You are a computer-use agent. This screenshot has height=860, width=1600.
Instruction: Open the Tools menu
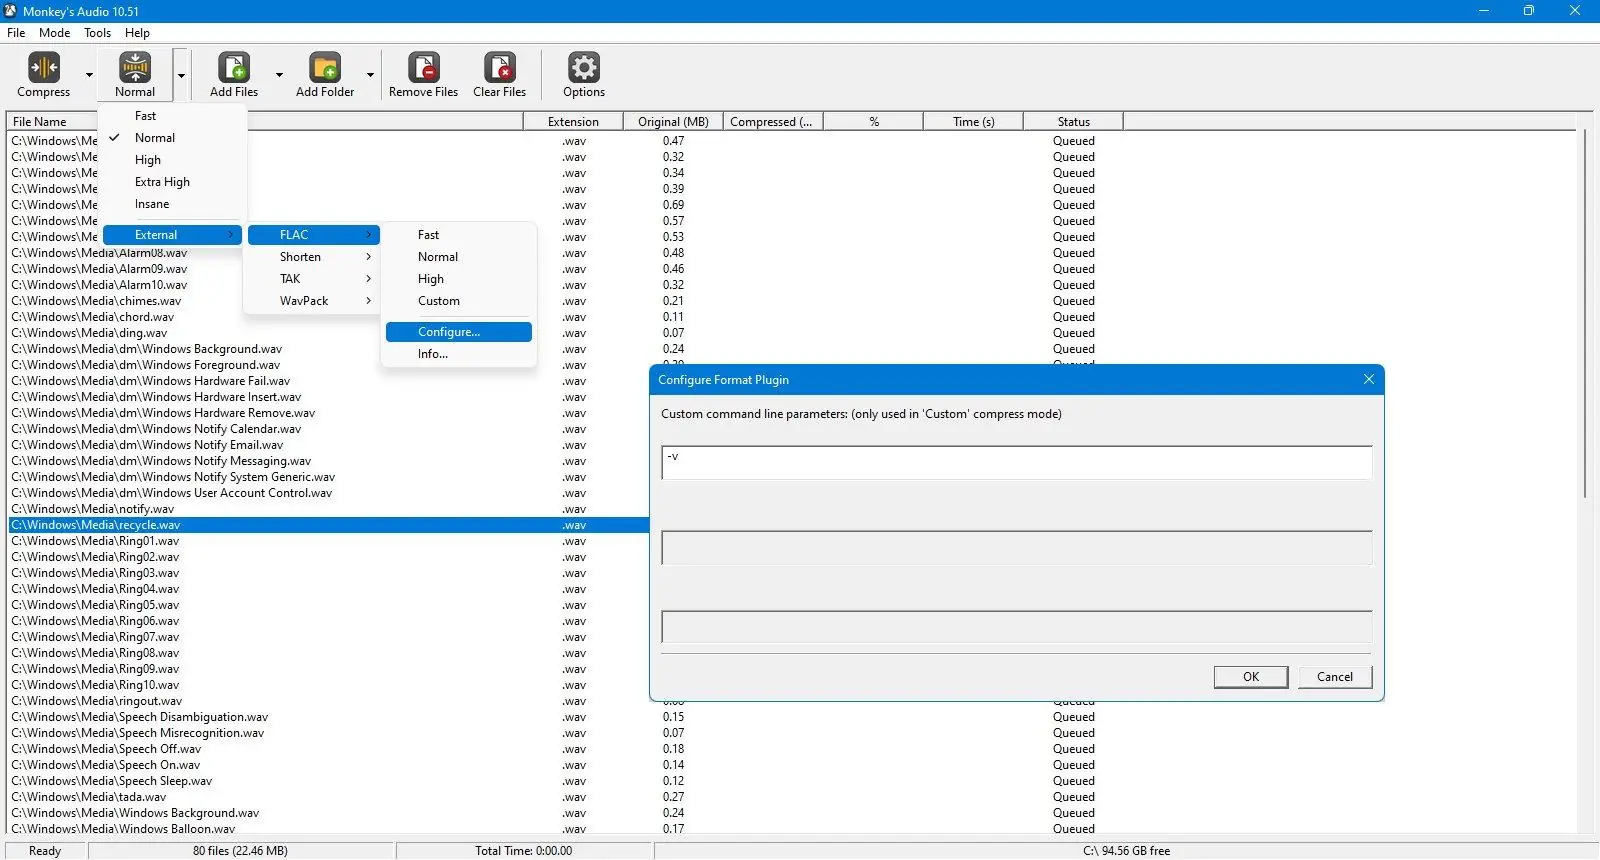(97, 33)
